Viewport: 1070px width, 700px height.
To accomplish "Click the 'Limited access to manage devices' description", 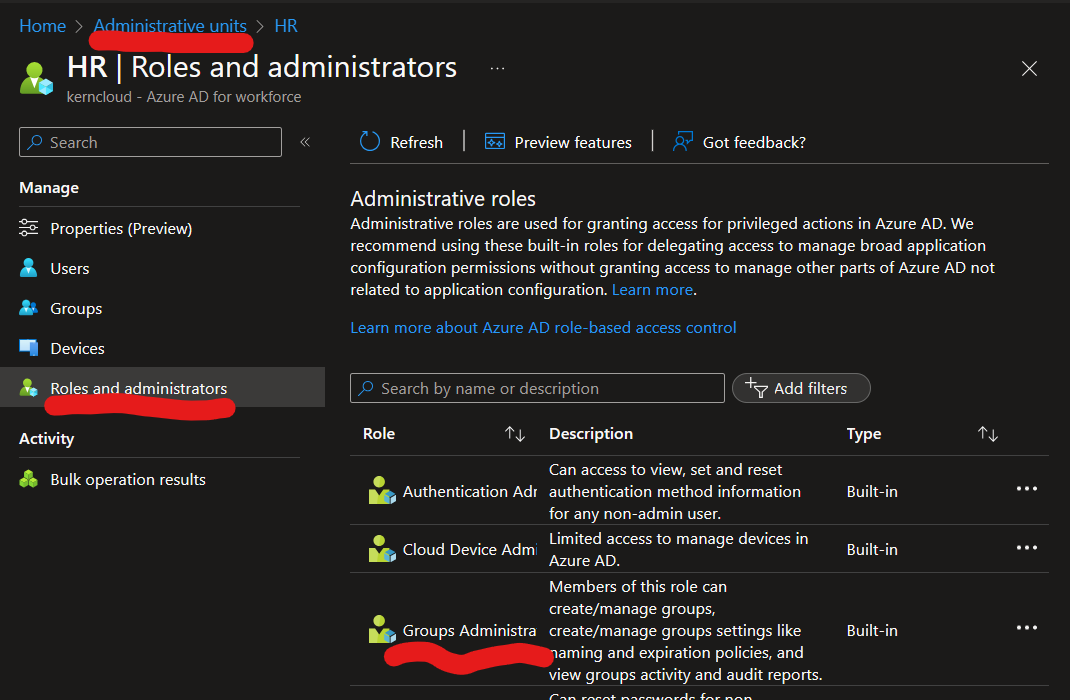I will (678, 549).
